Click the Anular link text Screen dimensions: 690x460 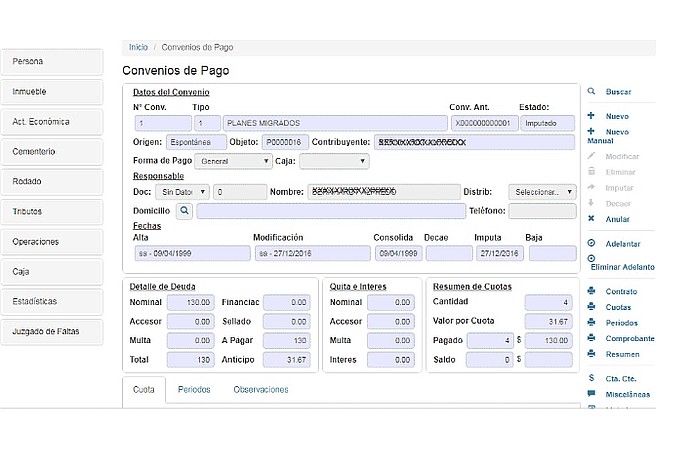point(617,219)
